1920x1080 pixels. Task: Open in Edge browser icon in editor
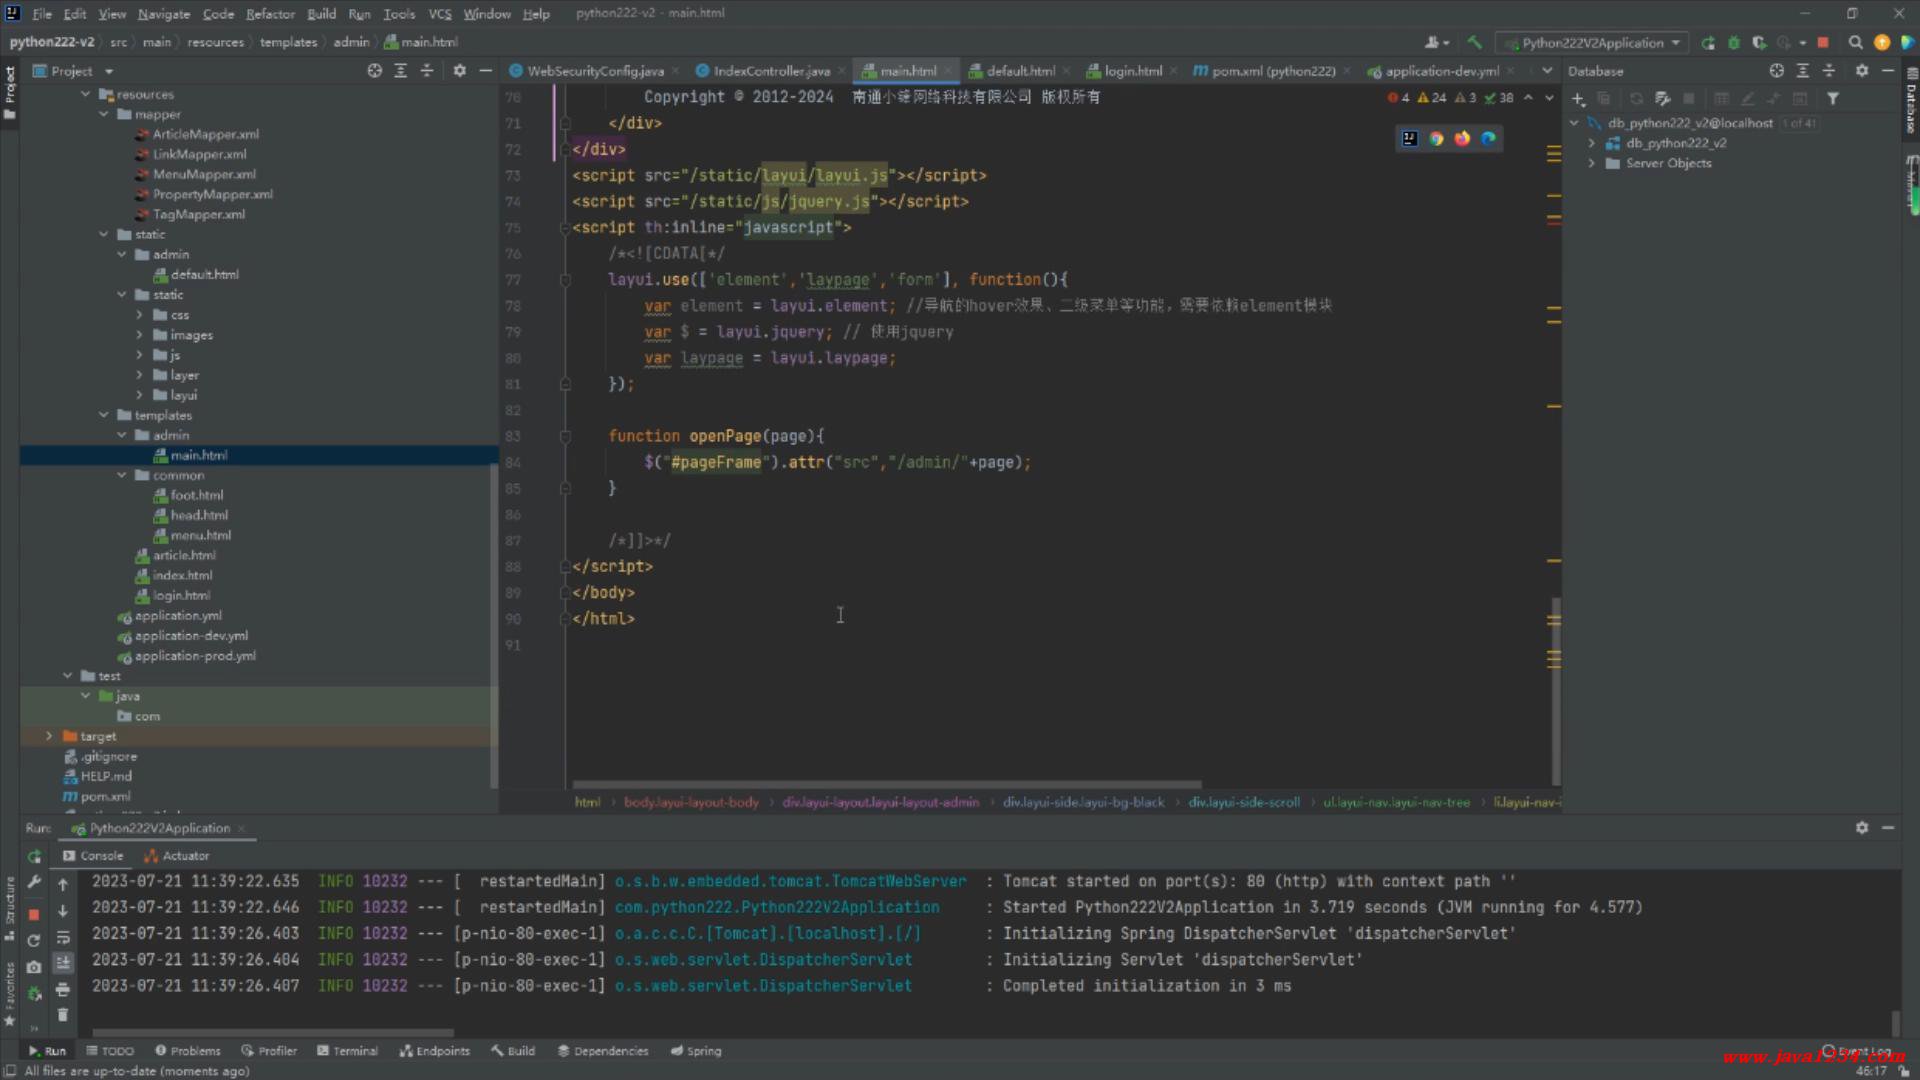click(1488, 139)
